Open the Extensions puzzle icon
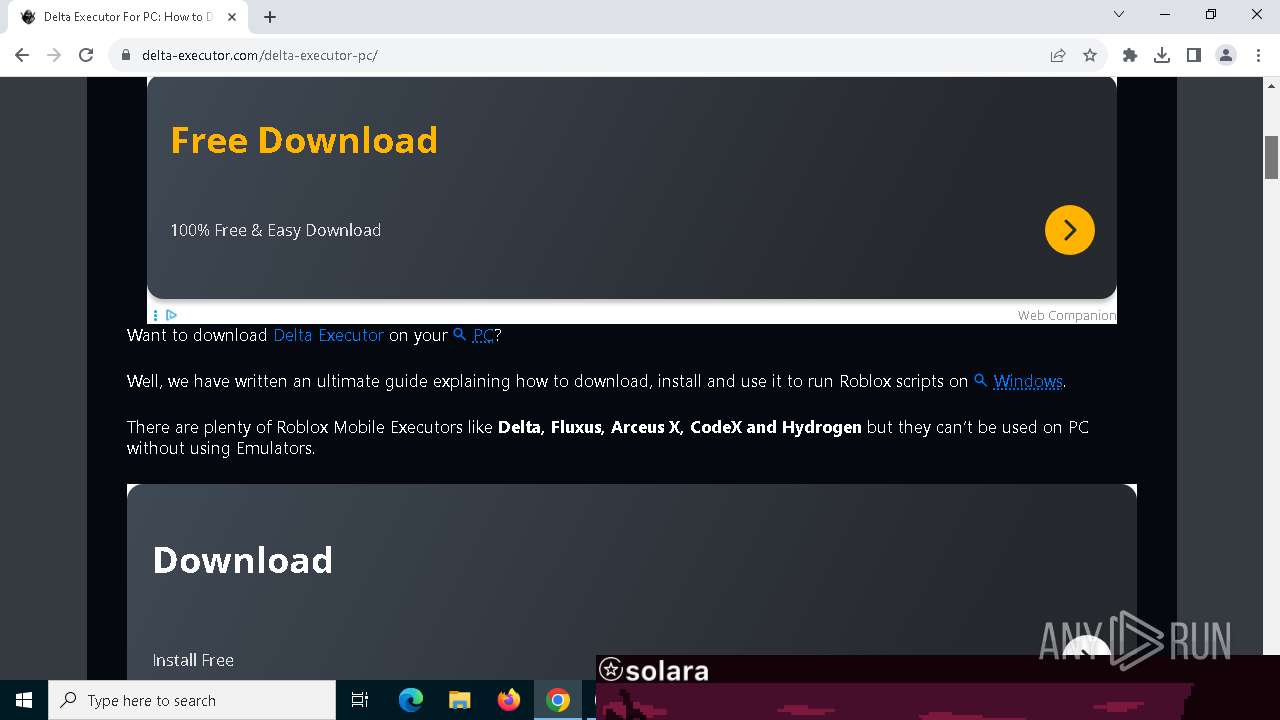Viewport: 1280px width, 720px height. tap(1130, 55)
